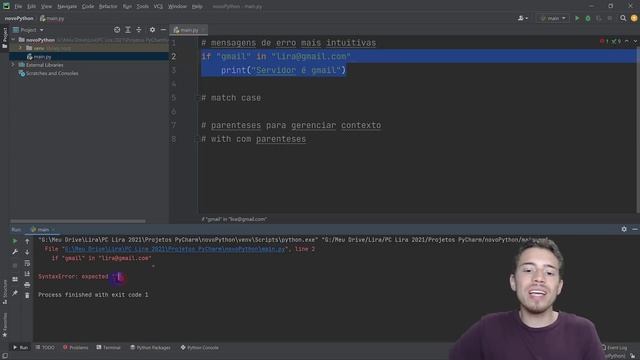Click the Stop icon in Run panel
The image size is (640, 360).
tap(15, 265)
